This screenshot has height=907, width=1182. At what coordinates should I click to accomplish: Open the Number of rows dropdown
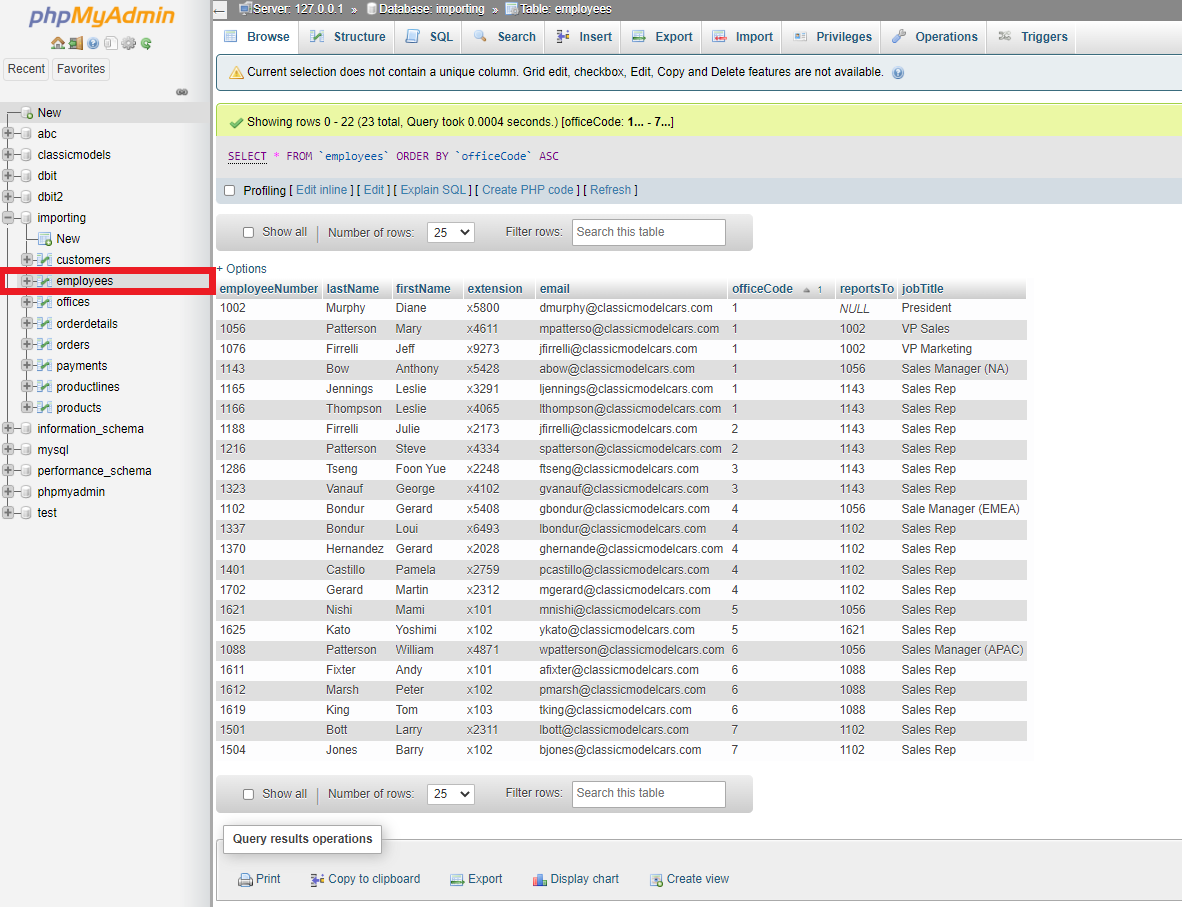point(450,231)
